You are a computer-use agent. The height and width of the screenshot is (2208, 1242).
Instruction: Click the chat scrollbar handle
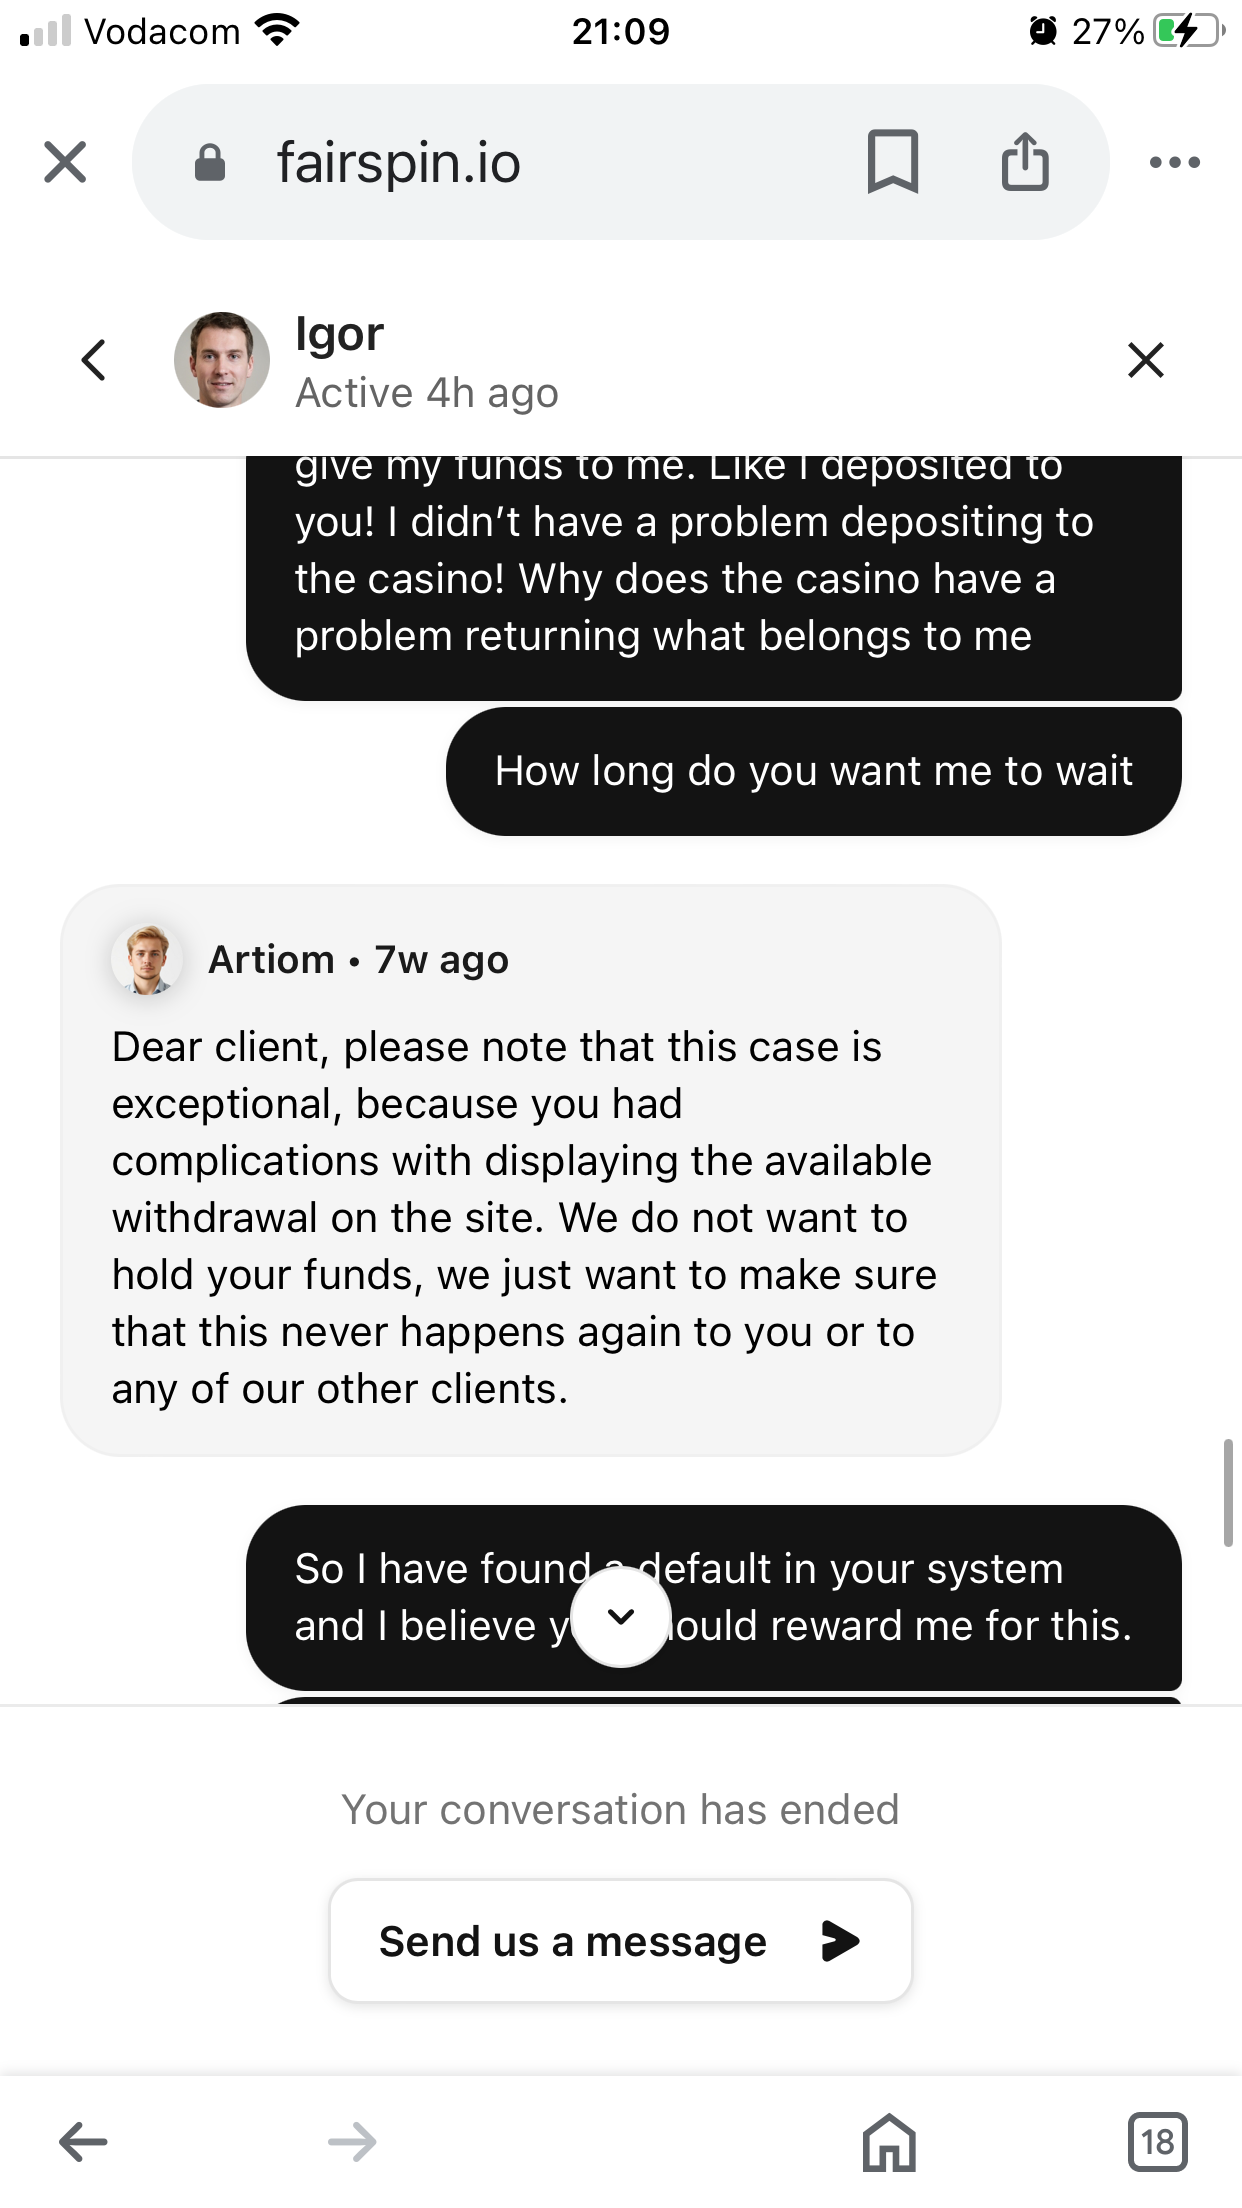click(1228, 1493)
